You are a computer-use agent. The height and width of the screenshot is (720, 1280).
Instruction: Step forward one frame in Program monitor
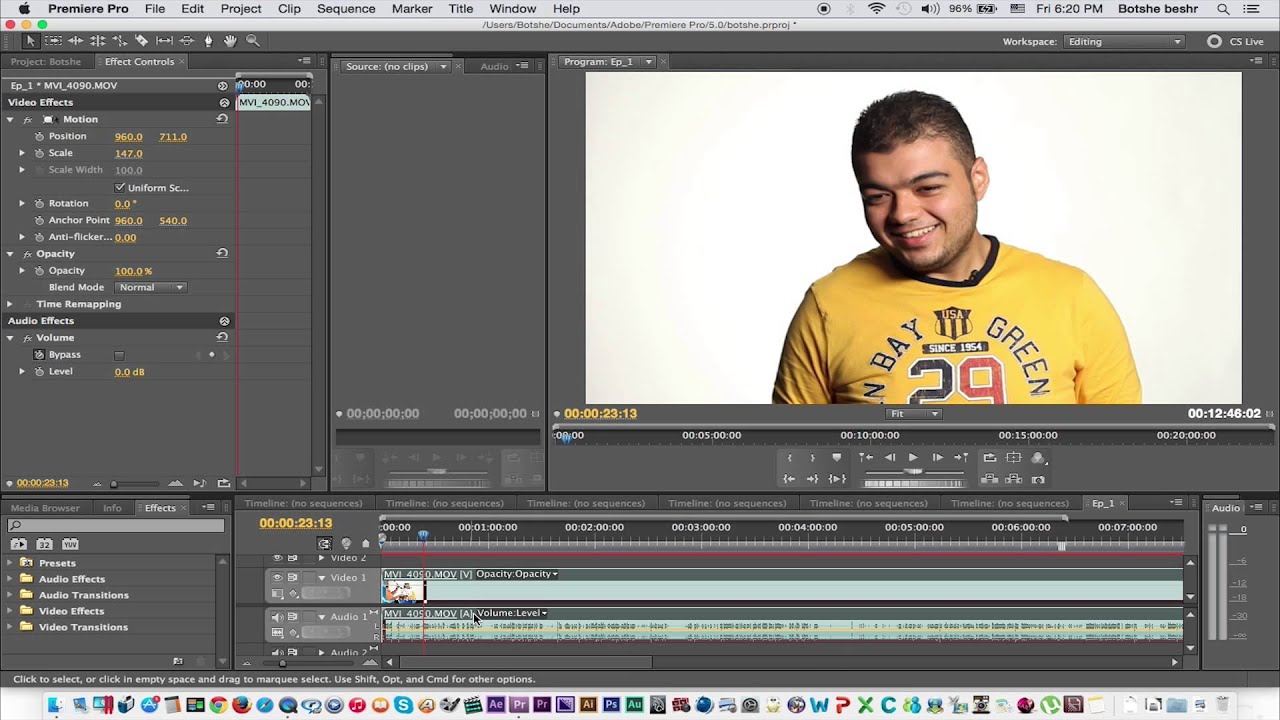pos(937,457)
